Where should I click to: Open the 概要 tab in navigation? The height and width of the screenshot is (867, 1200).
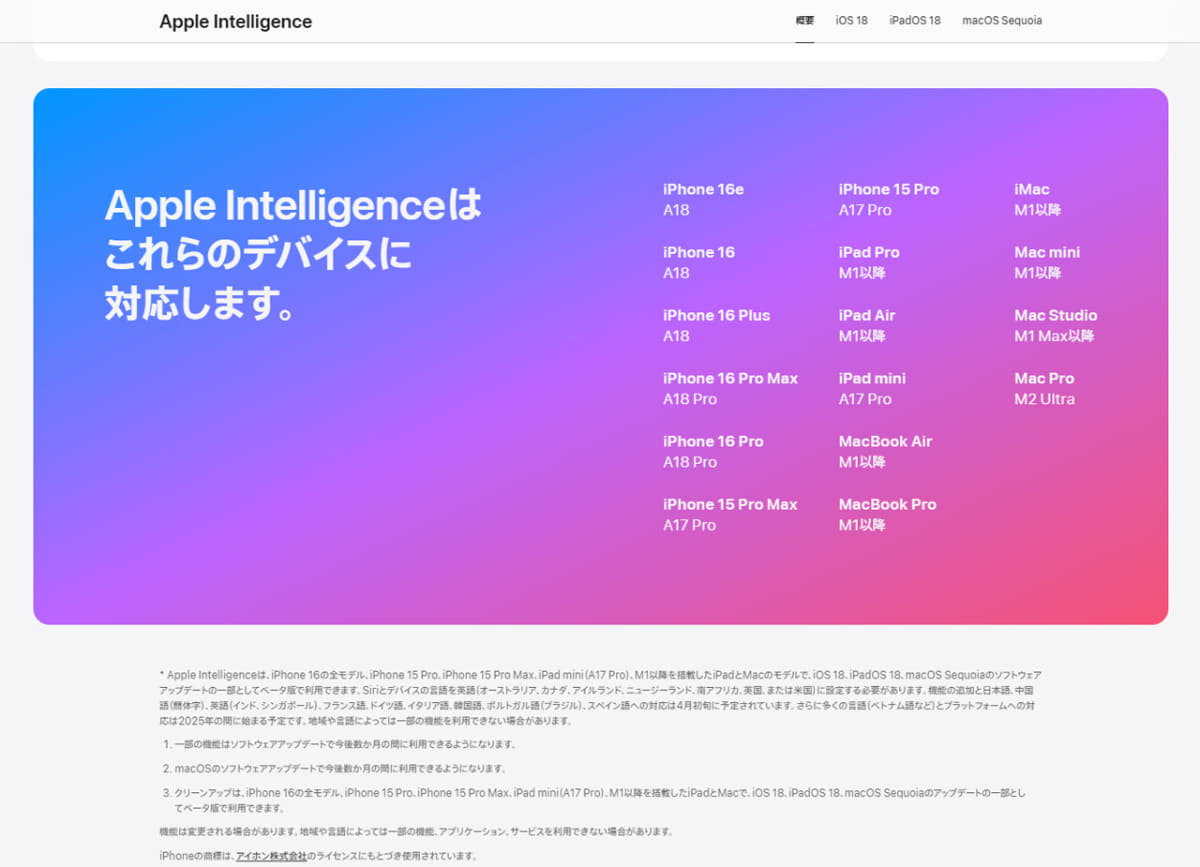point(804,20)
